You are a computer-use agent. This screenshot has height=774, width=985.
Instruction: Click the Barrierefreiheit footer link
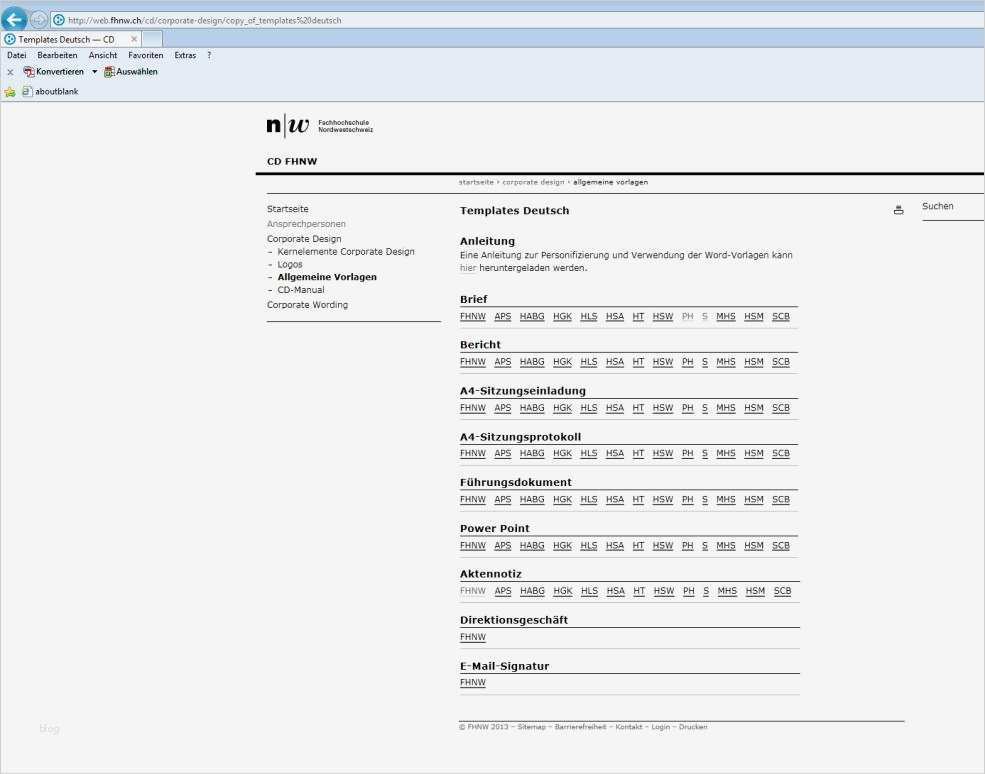click(x=580, y=727)
